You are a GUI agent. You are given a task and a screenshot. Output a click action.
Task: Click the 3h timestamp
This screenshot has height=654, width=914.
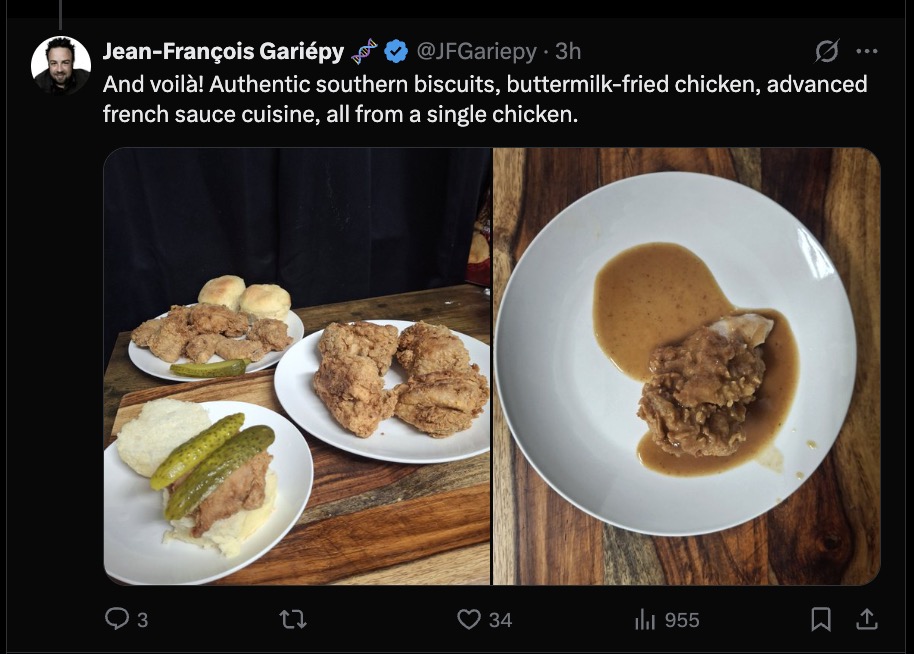coord(568,51)
